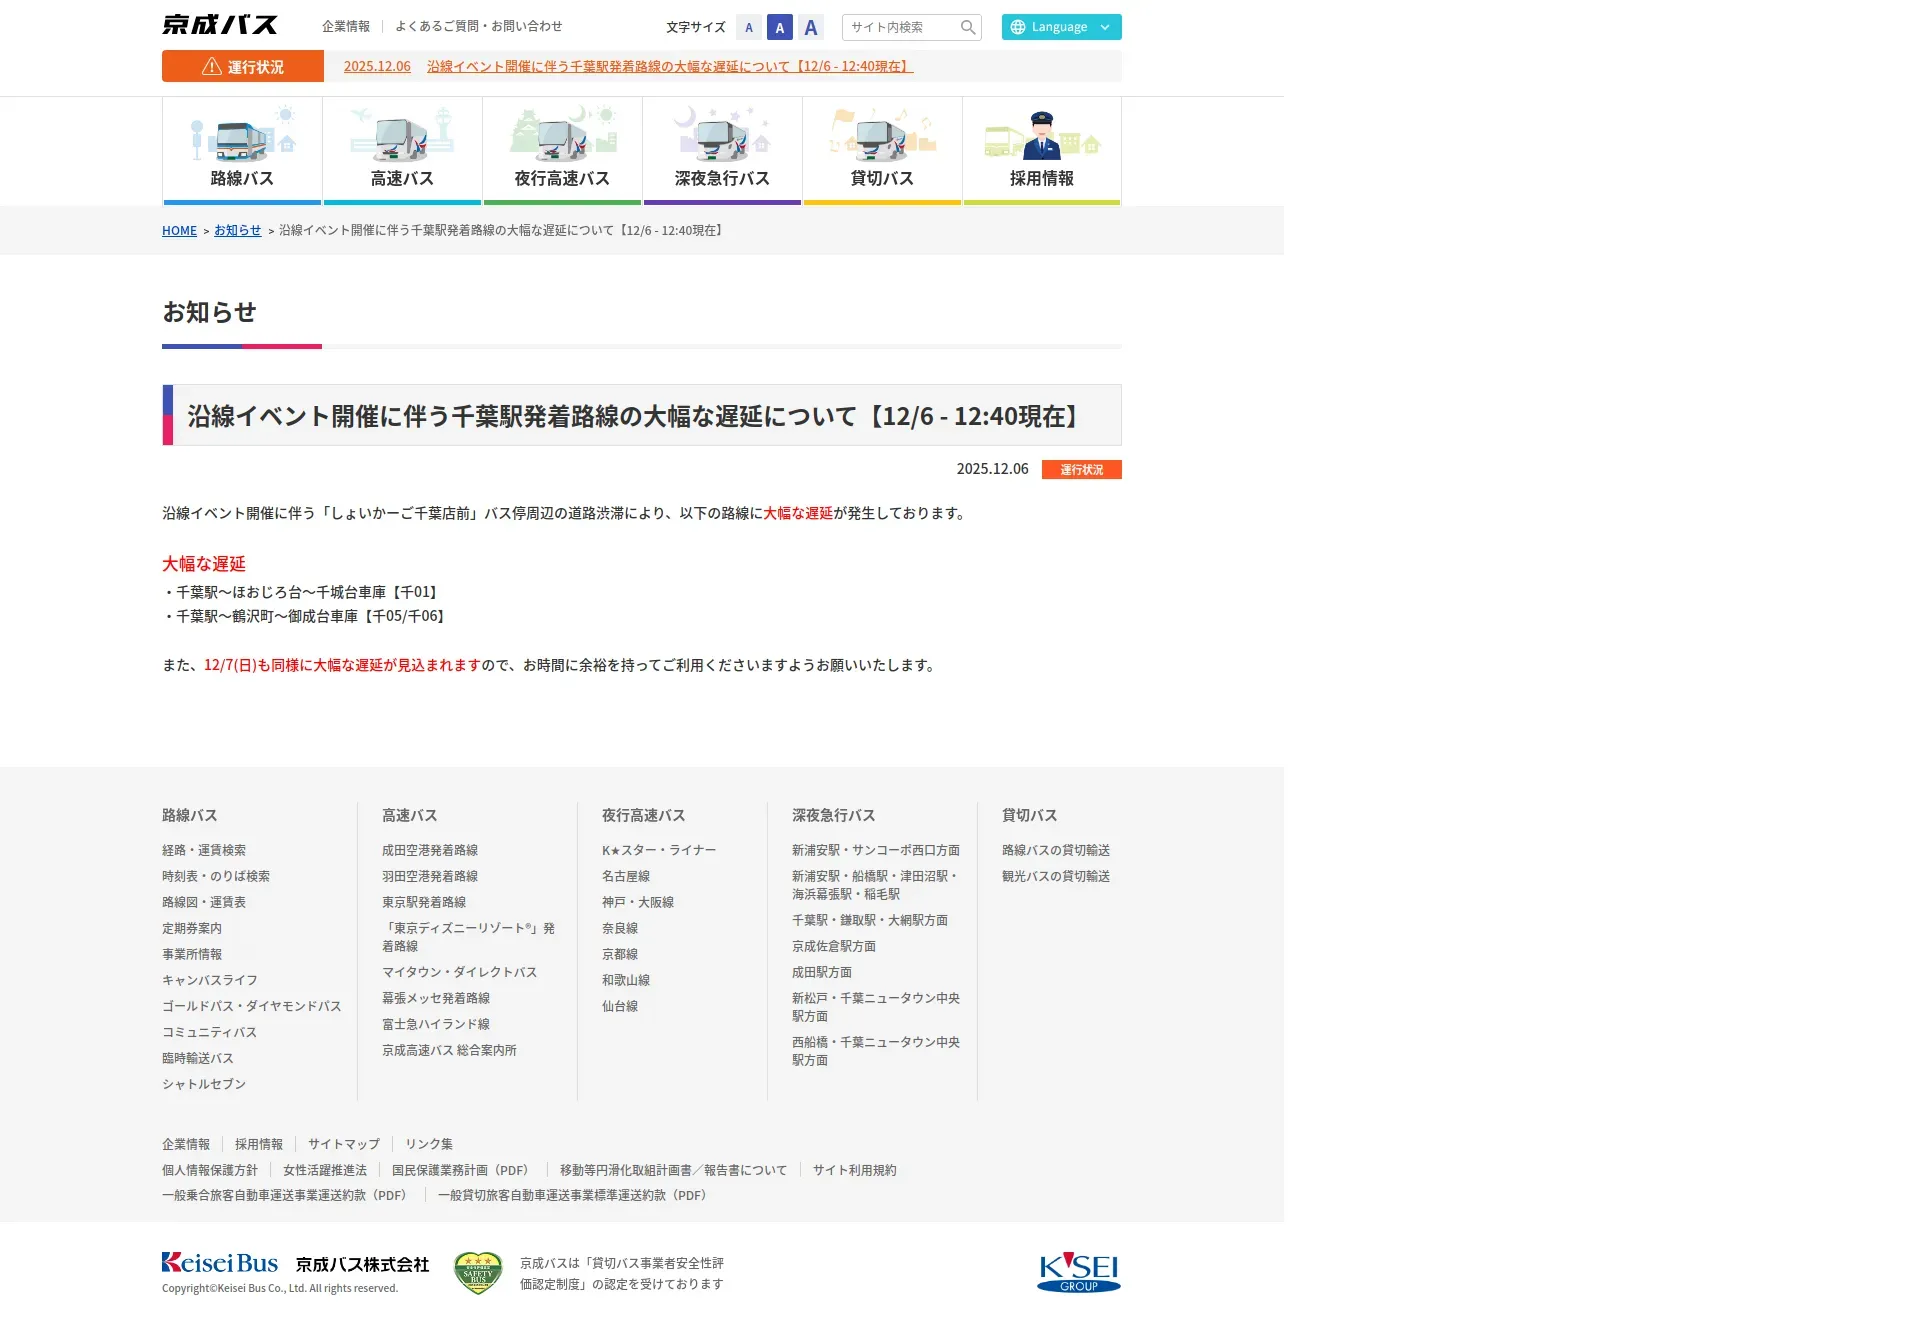Open 企業情報 in top menu
The width and height of the screenshot is (1920, 1324).
click(346, 26)
